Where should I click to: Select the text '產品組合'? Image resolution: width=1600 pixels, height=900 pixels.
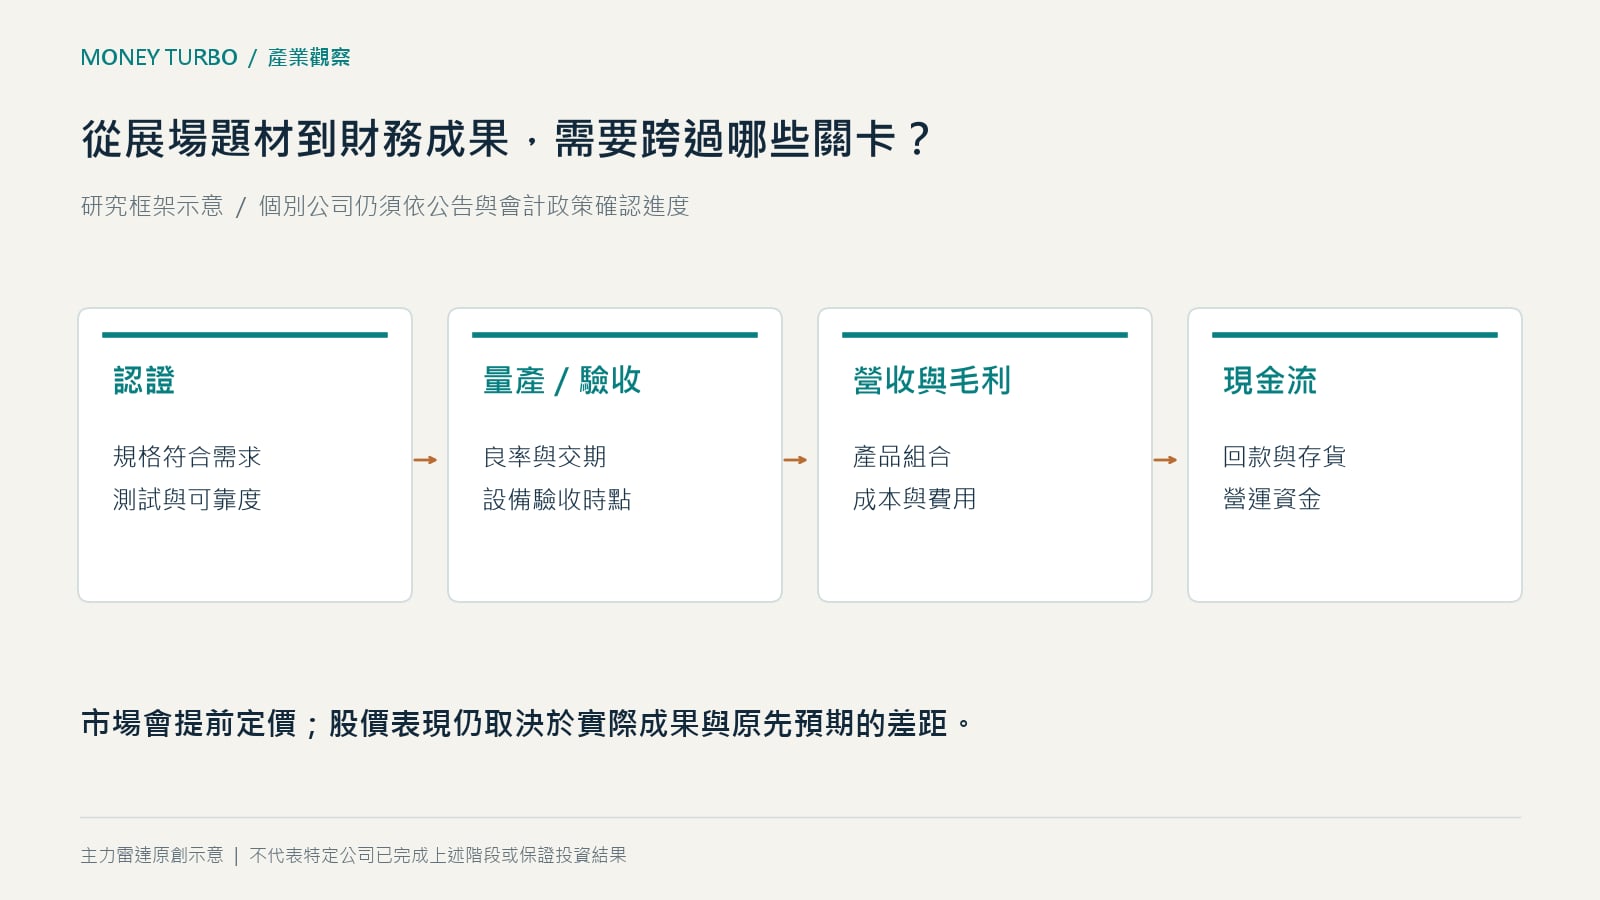click(902, 457)
